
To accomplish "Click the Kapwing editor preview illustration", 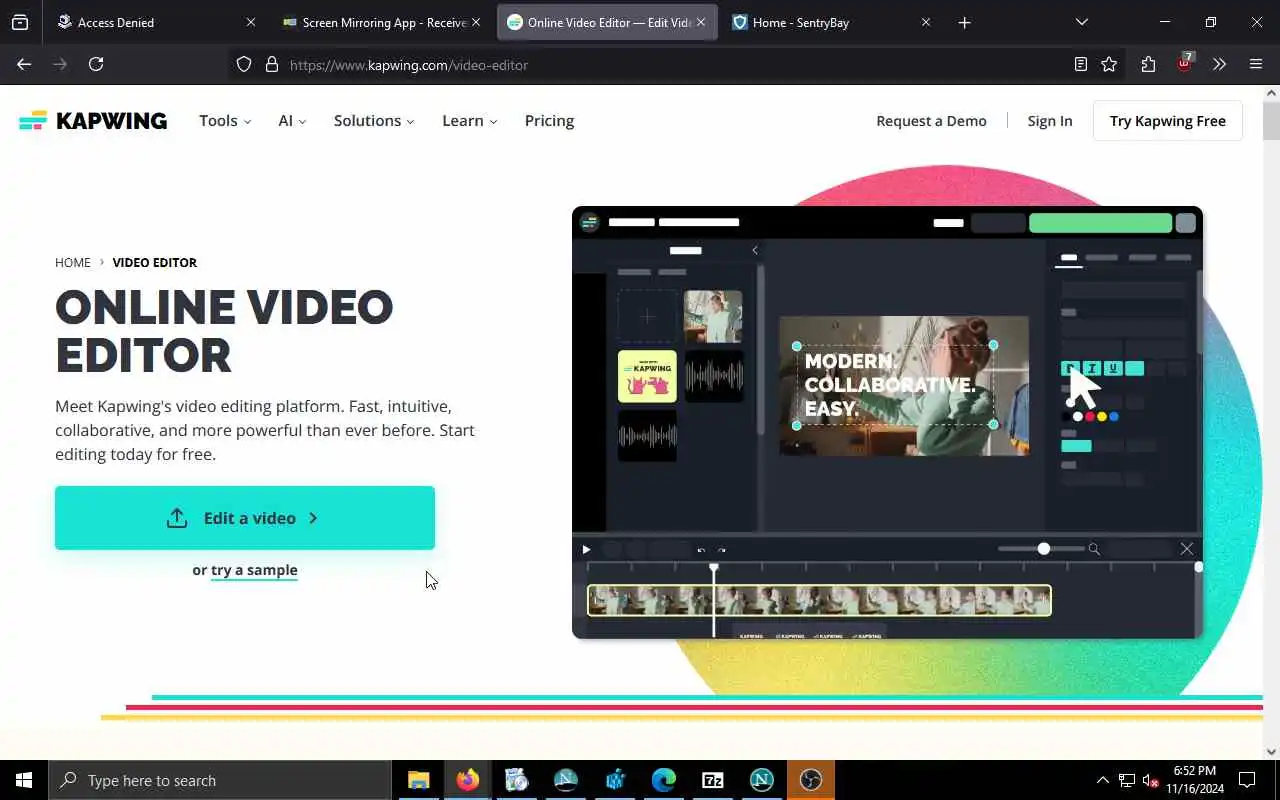I will 887,422.
